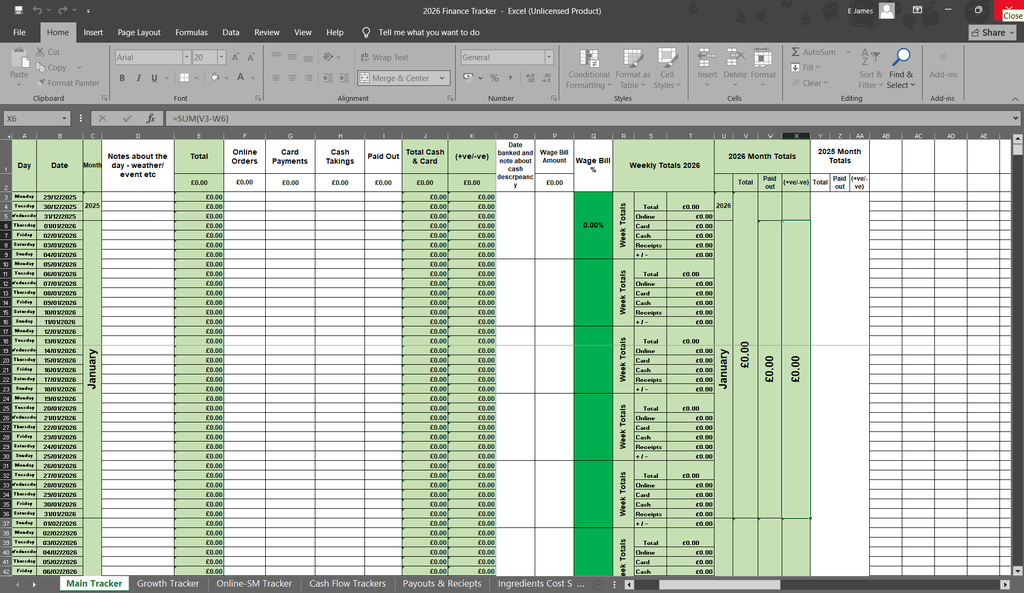
Task: Switch to the Cash Flow Trackers sheet
Action: pos(347,584)
